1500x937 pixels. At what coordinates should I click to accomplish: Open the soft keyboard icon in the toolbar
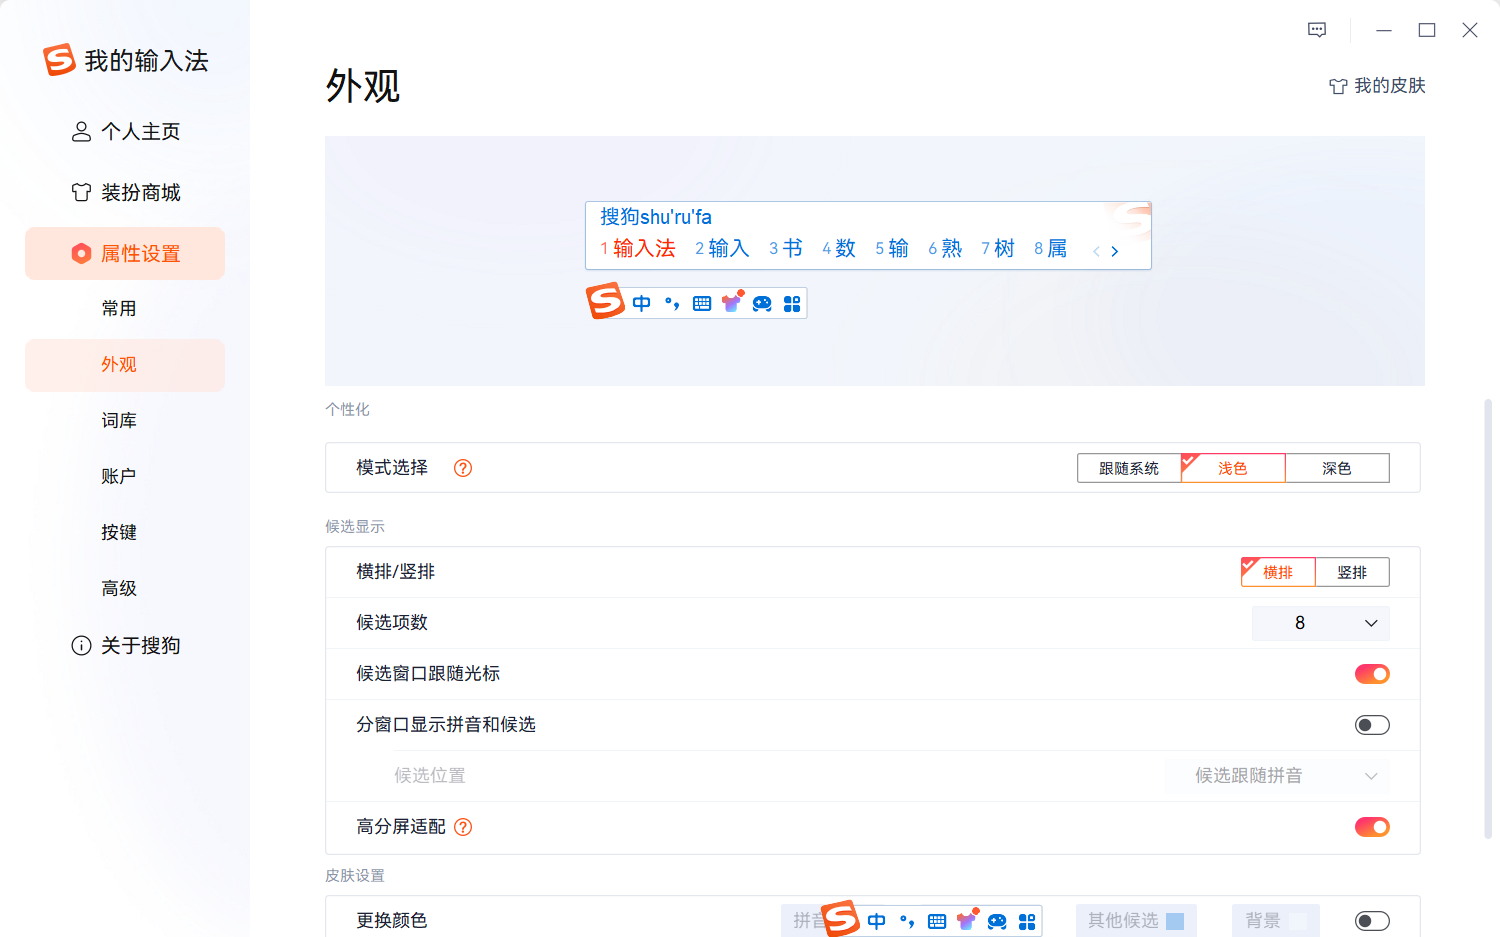pyautogui.click(x=701, y=302)
